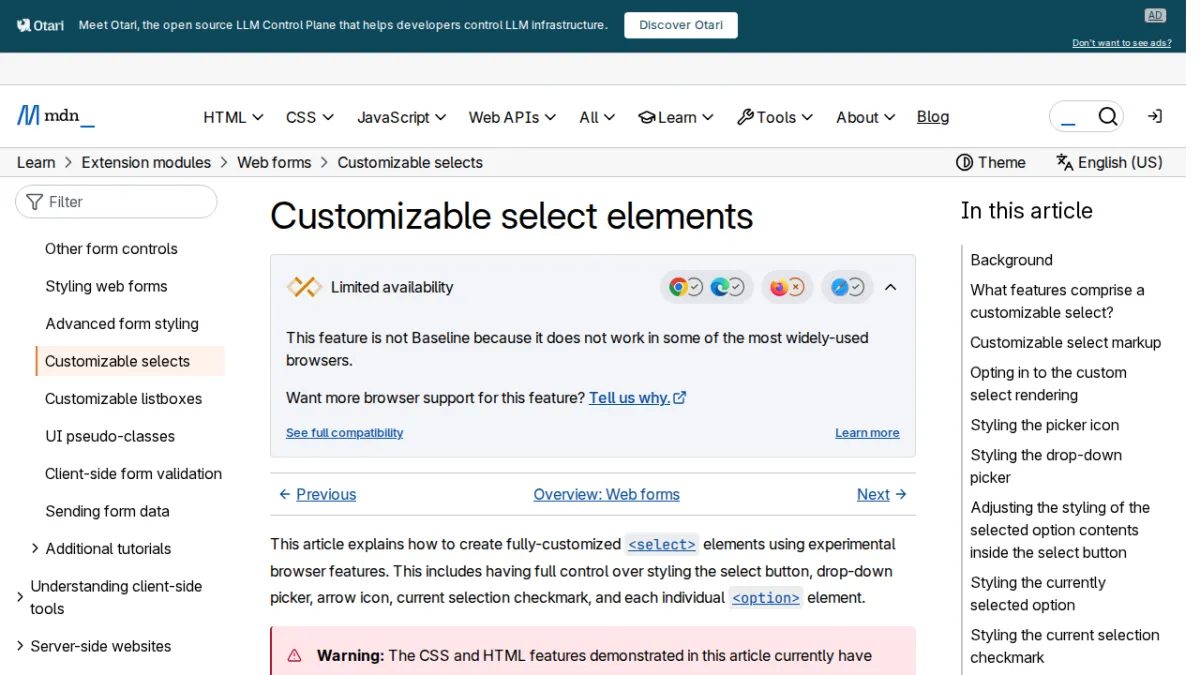Open the Web APIs dropdown menu

coord(512,117)
